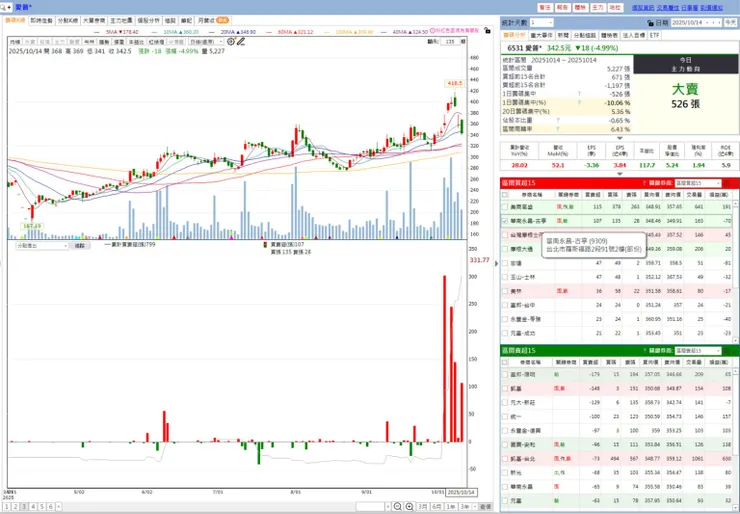Click the 細節 button beside 分點進出

point(79,245)
